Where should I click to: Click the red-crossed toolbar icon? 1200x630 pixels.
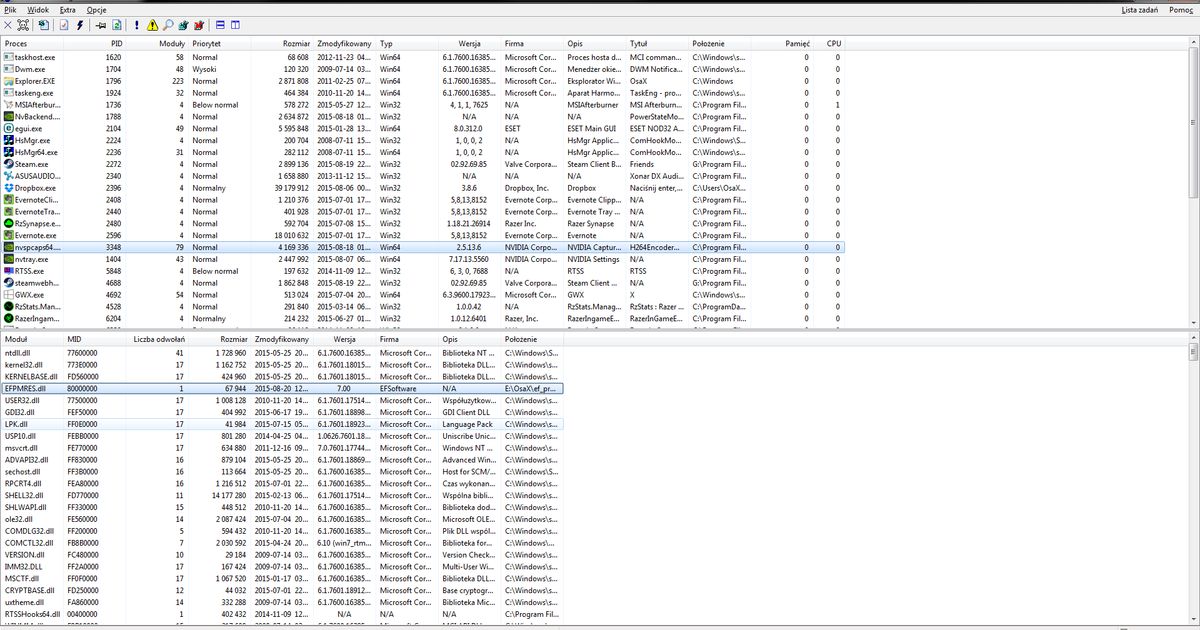click(199, 24)
